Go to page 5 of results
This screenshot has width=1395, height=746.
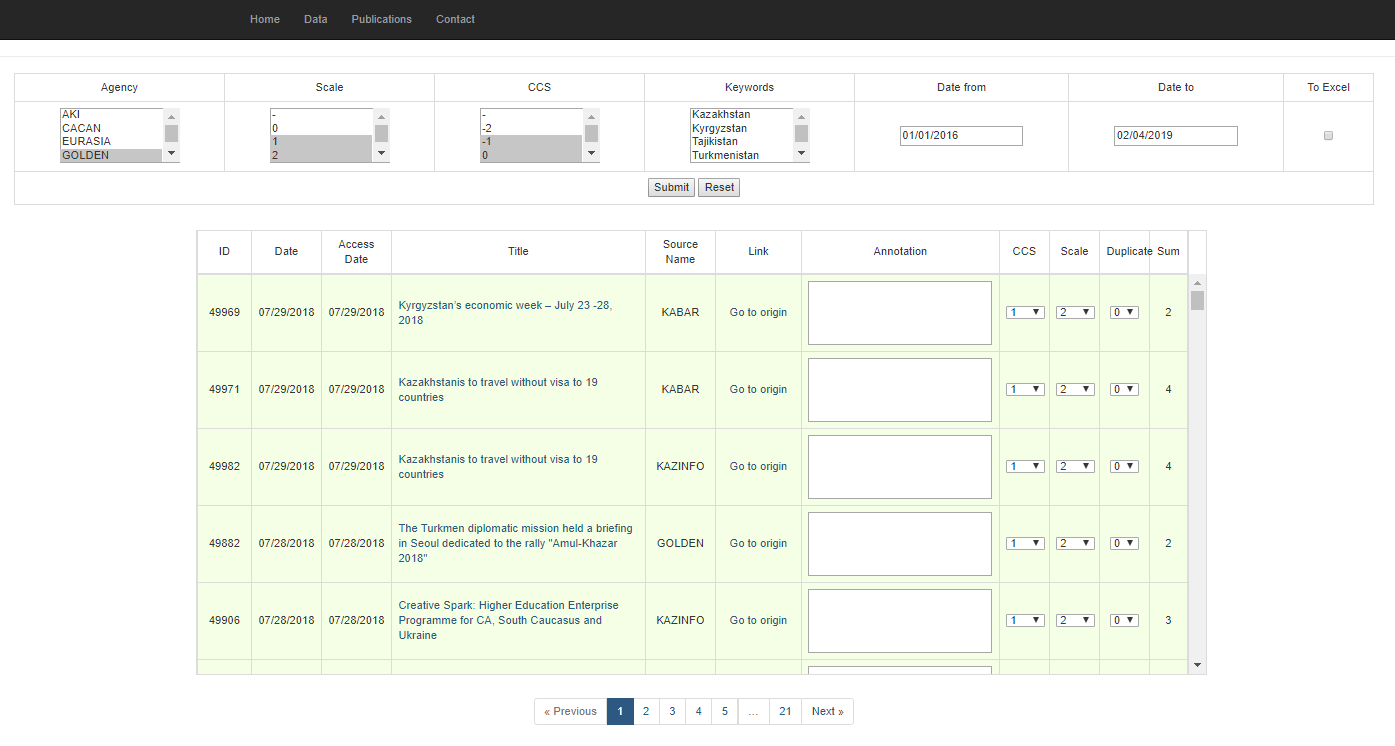725,711
